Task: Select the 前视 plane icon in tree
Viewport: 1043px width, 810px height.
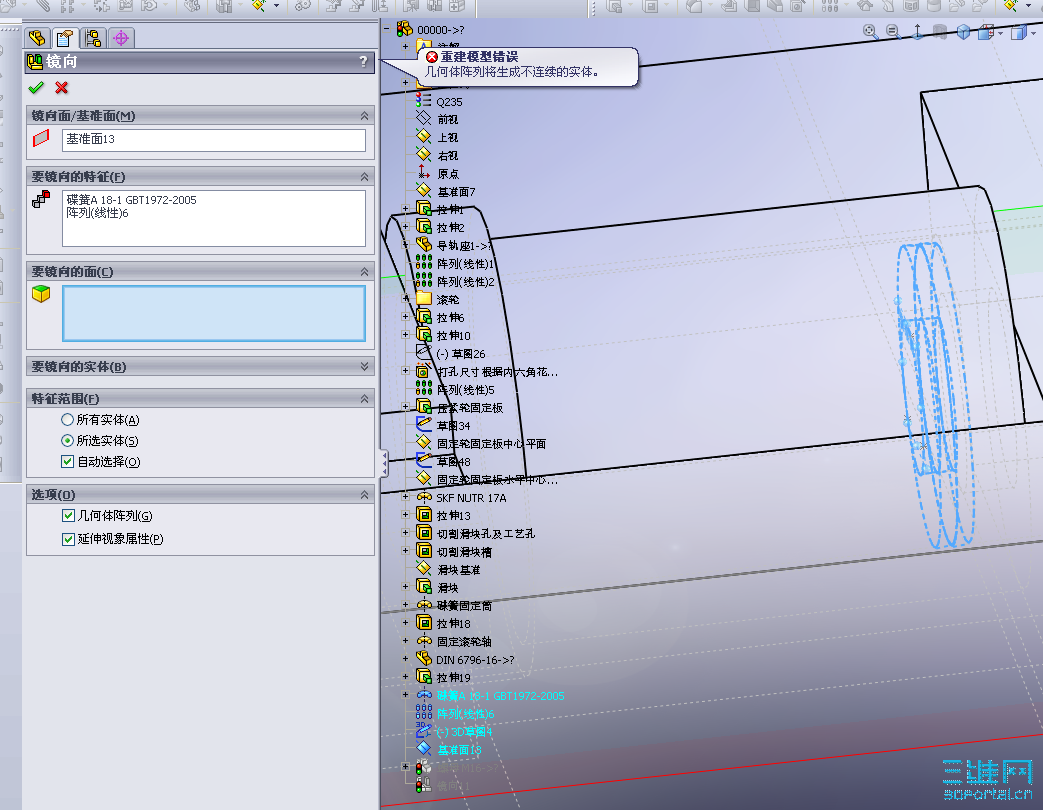Action: 424,118
